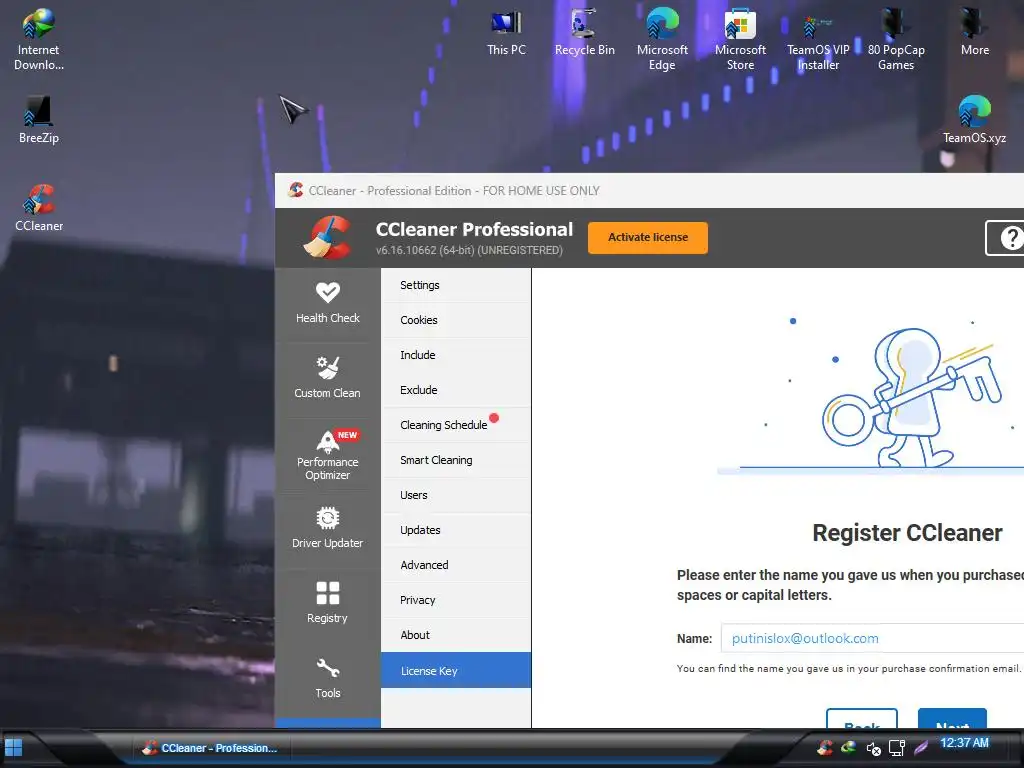Viewport: 1024px width, 768px height.
Task: Open Driver Updater section
Action: pos(327,528)
